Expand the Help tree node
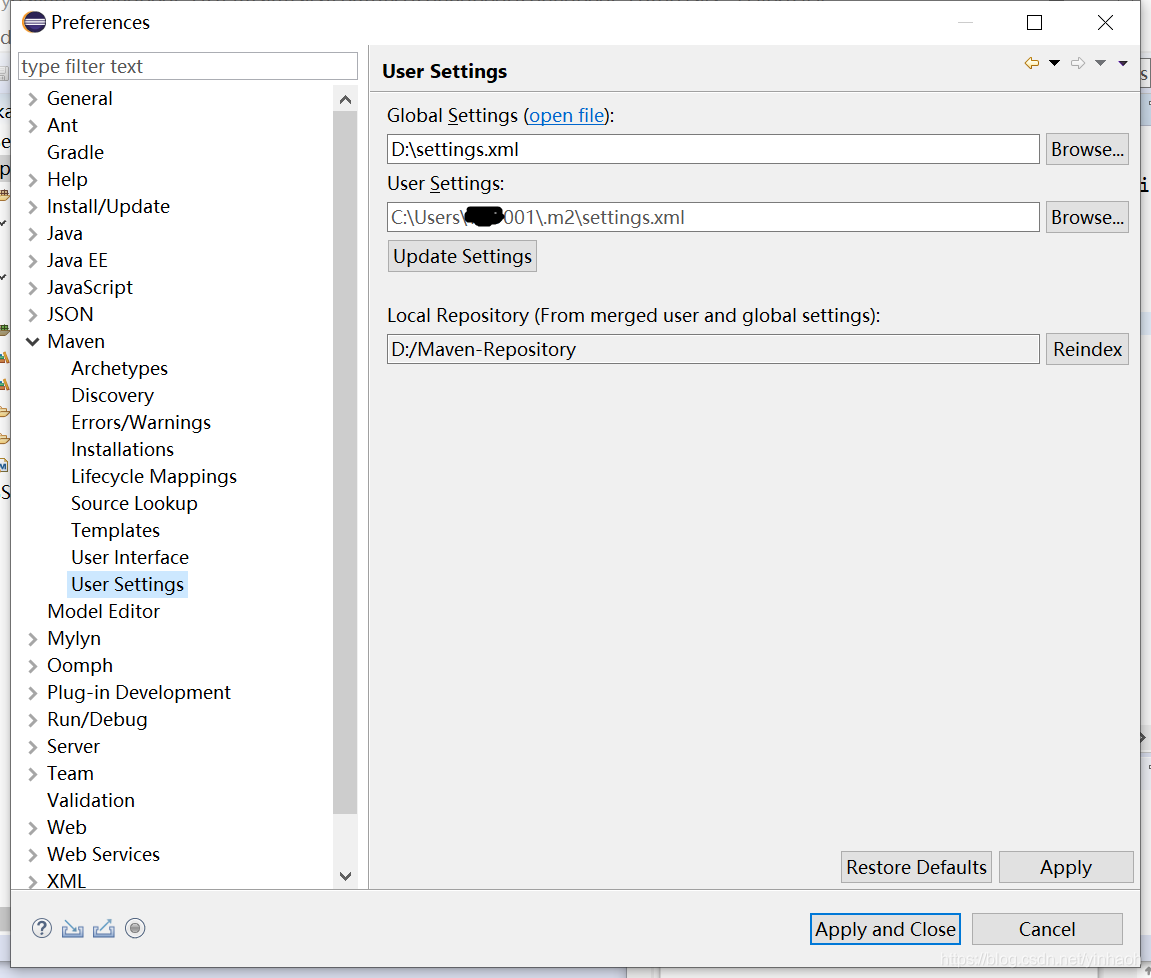 pos(32,180)
